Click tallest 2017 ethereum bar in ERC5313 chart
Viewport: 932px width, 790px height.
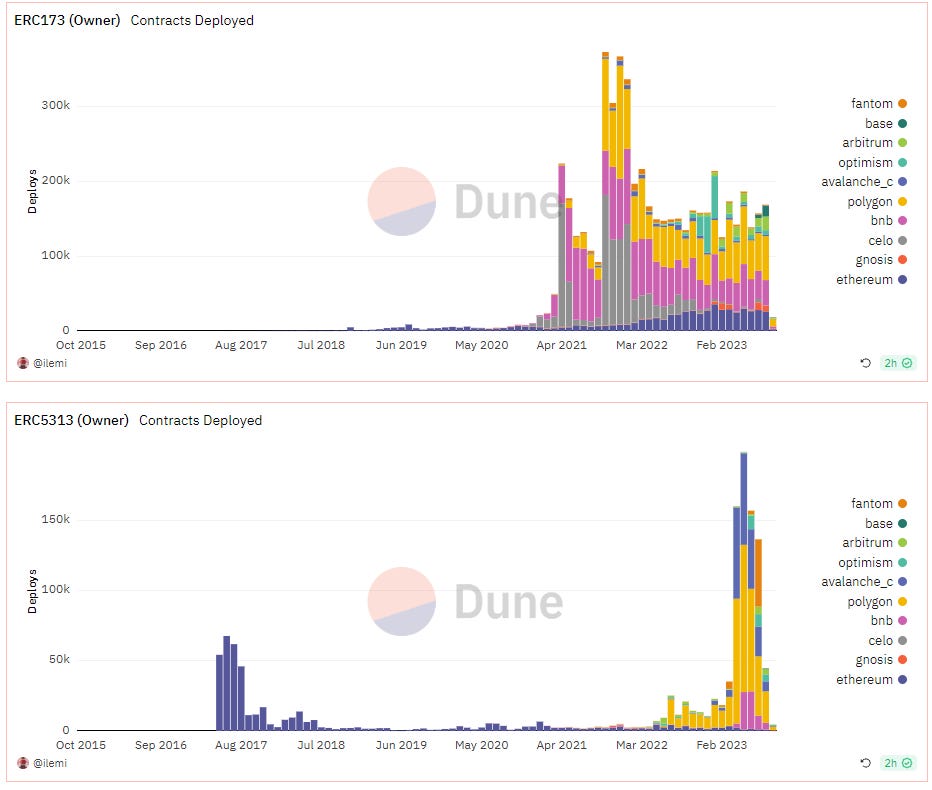click(x=226, y=683)
